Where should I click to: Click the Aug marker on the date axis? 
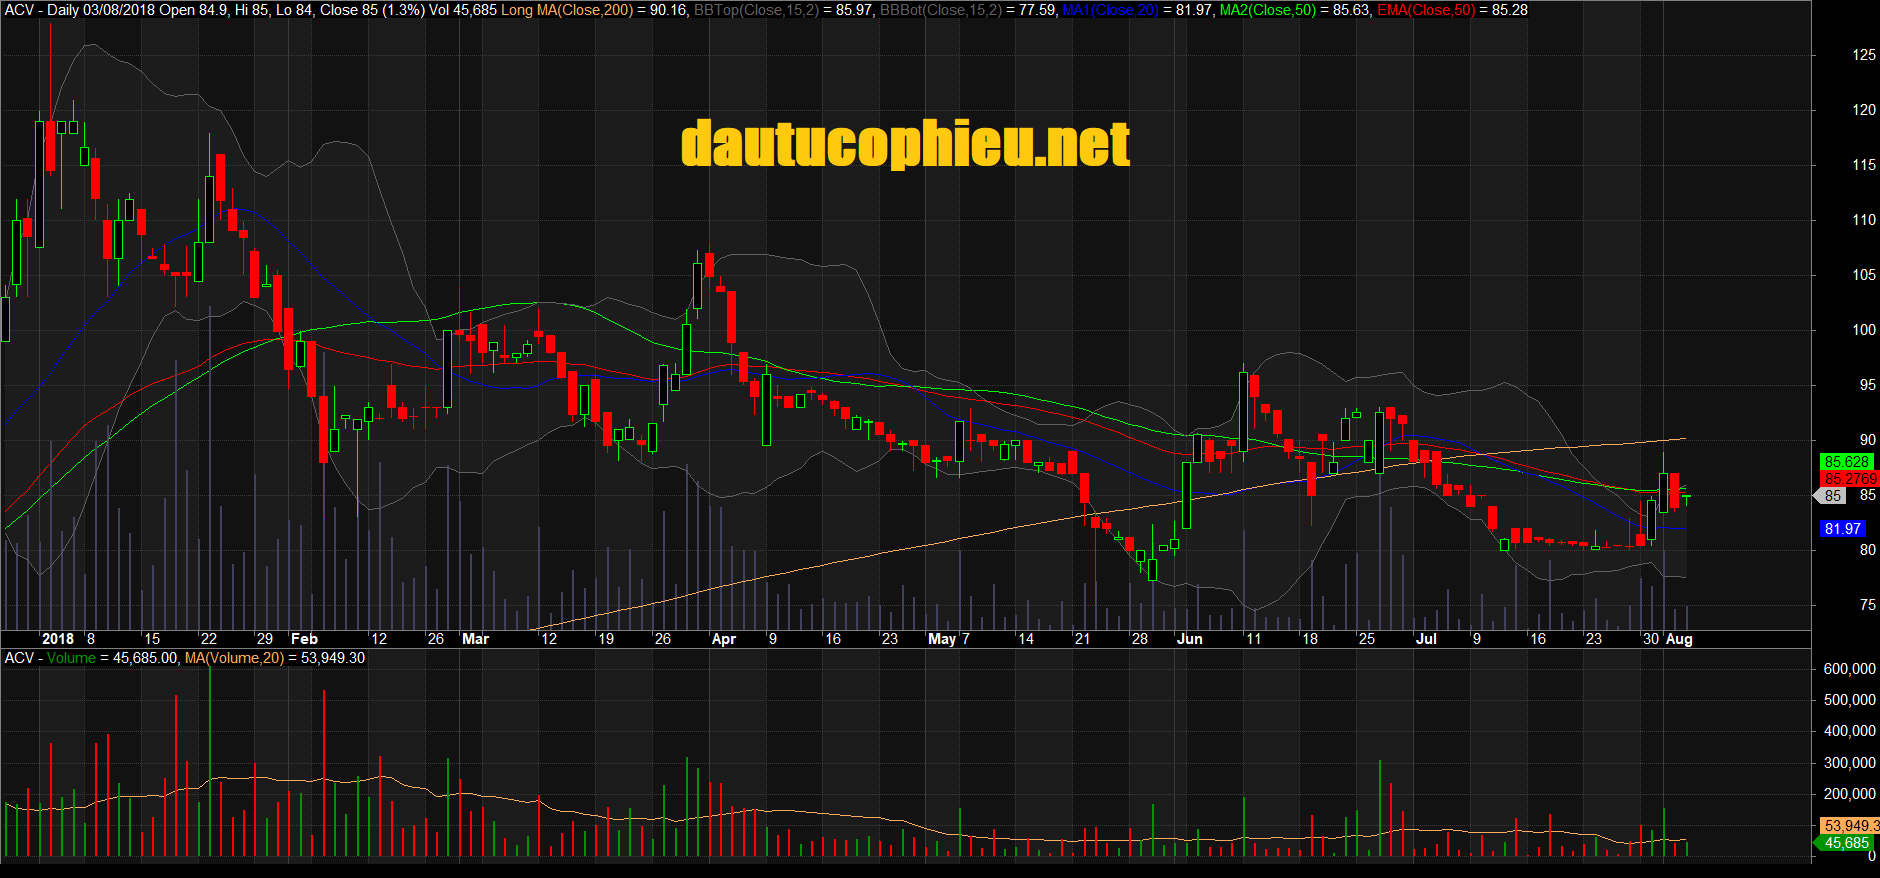coord(1679,639)
